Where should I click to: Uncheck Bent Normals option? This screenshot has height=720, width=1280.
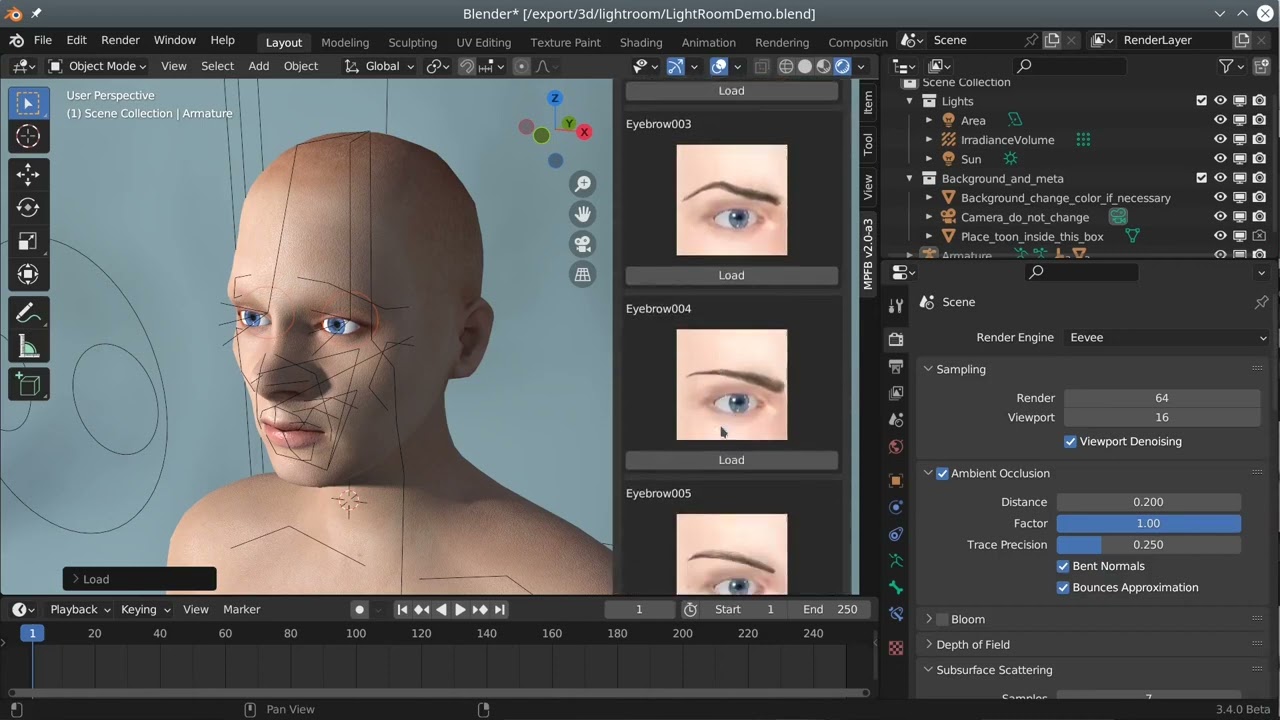click(x=1063, y=566)
